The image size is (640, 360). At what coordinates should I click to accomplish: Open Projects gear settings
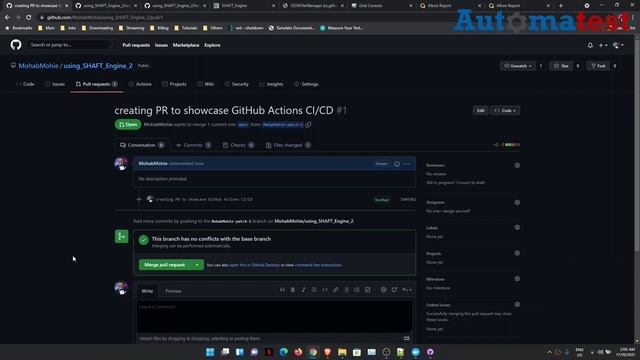coord(517,253)
